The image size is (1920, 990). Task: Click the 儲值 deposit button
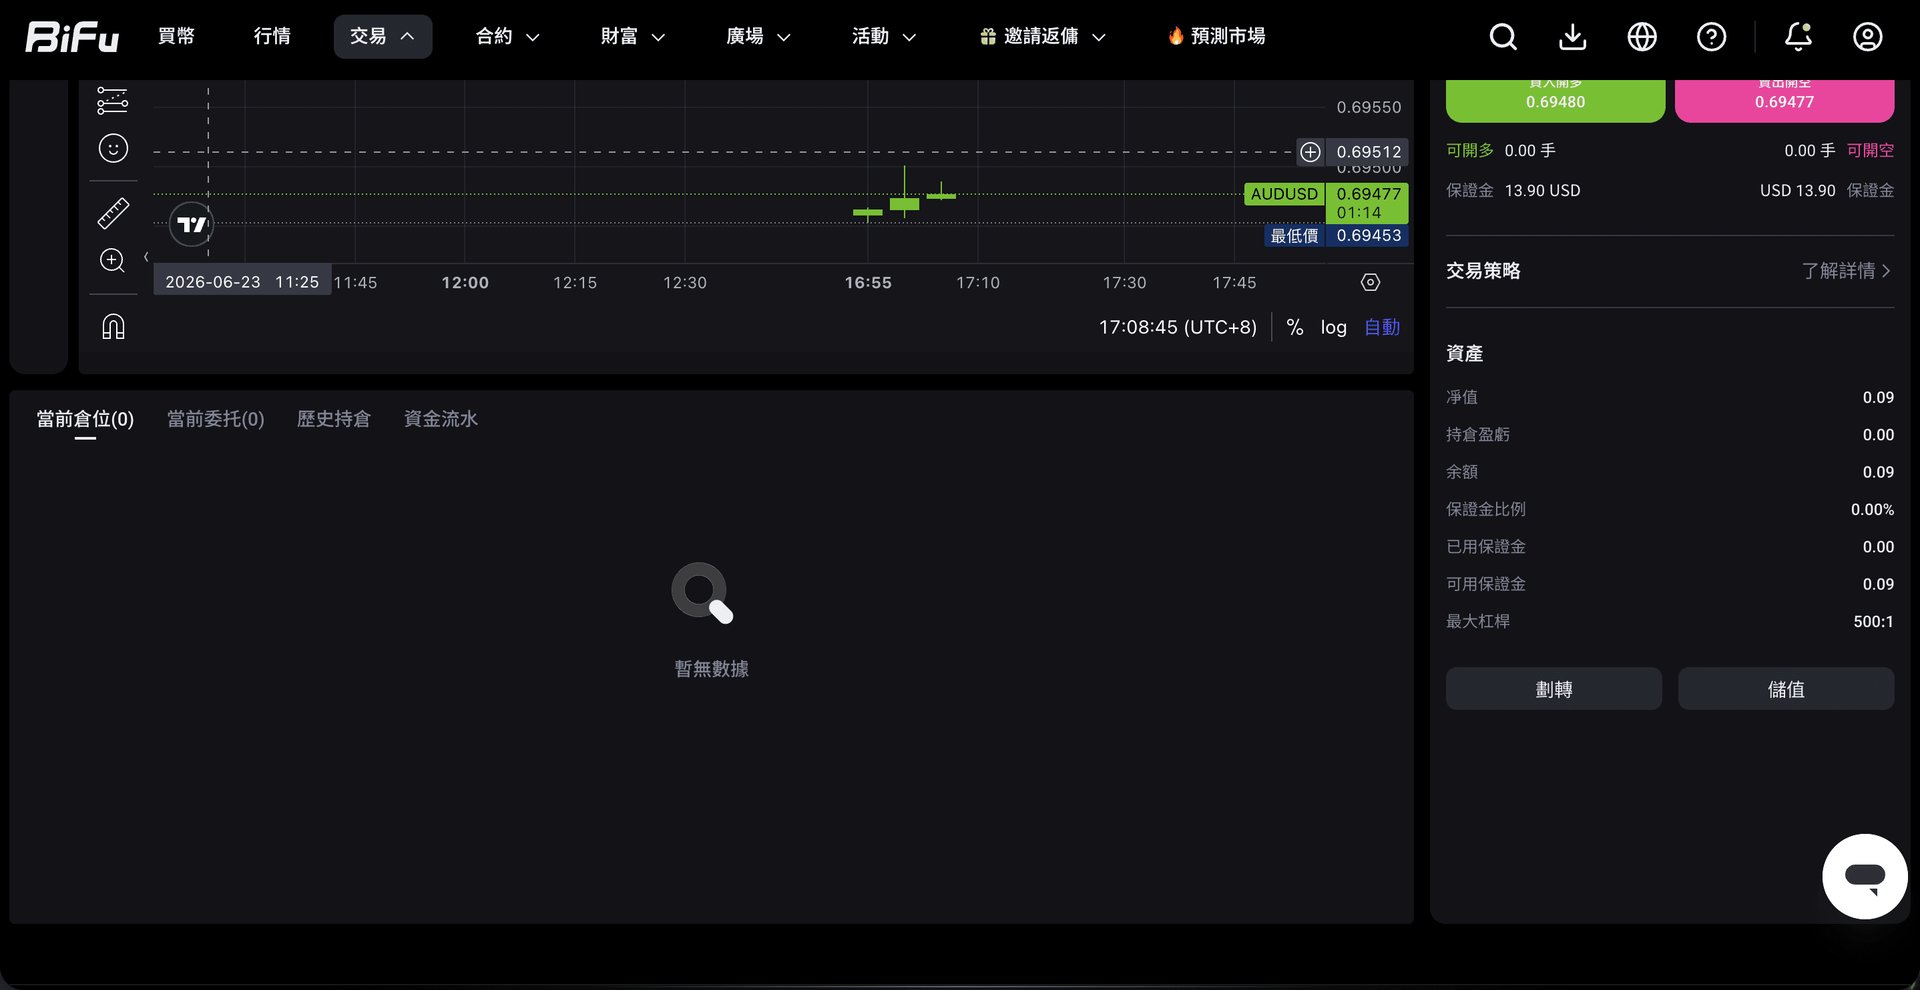click(x=1786, y=689)
